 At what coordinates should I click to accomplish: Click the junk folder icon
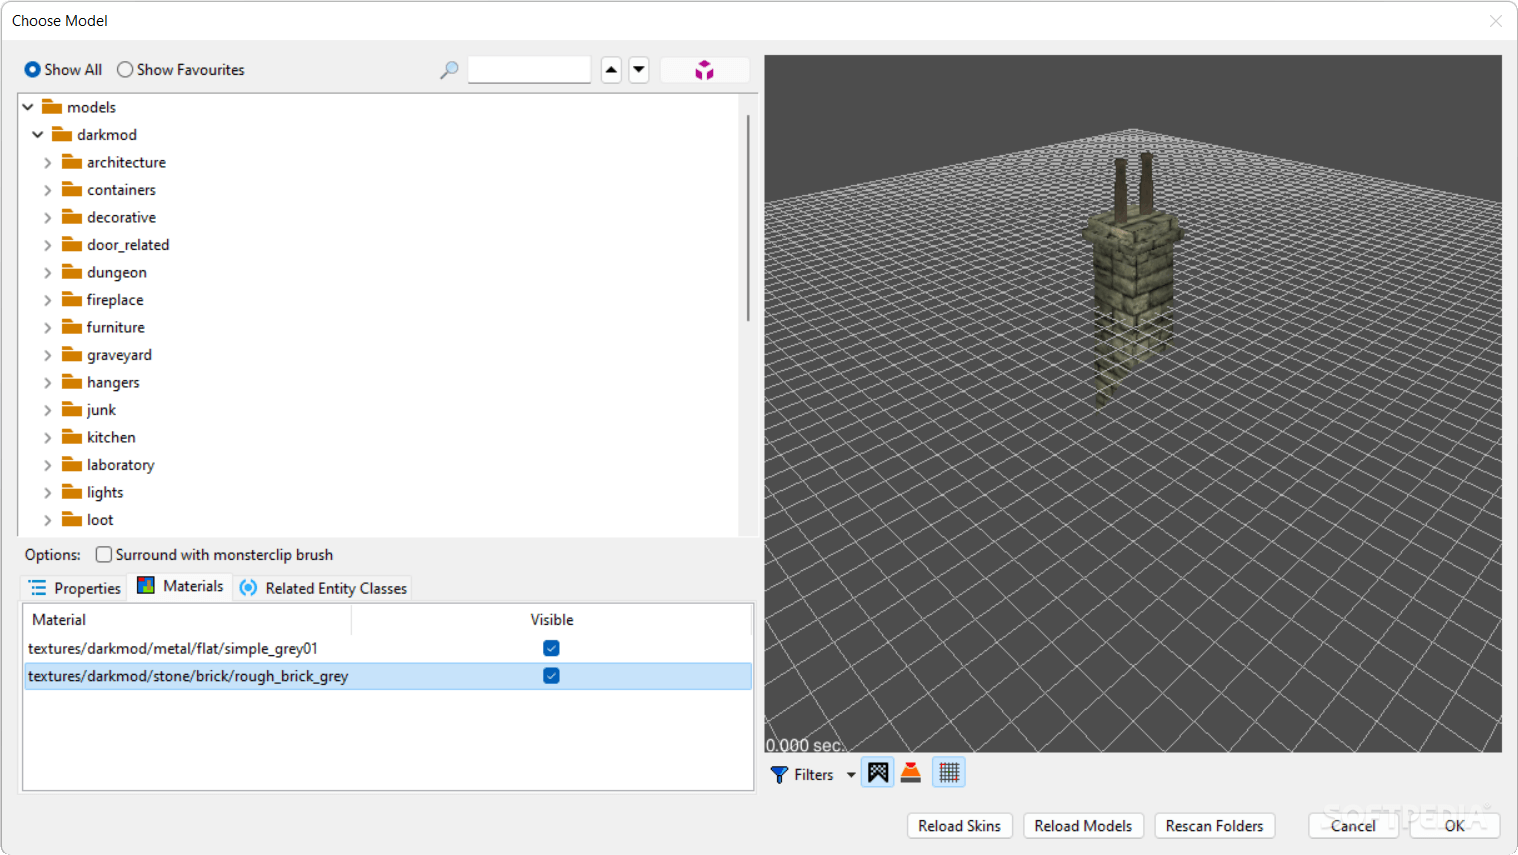coord(71,409)
